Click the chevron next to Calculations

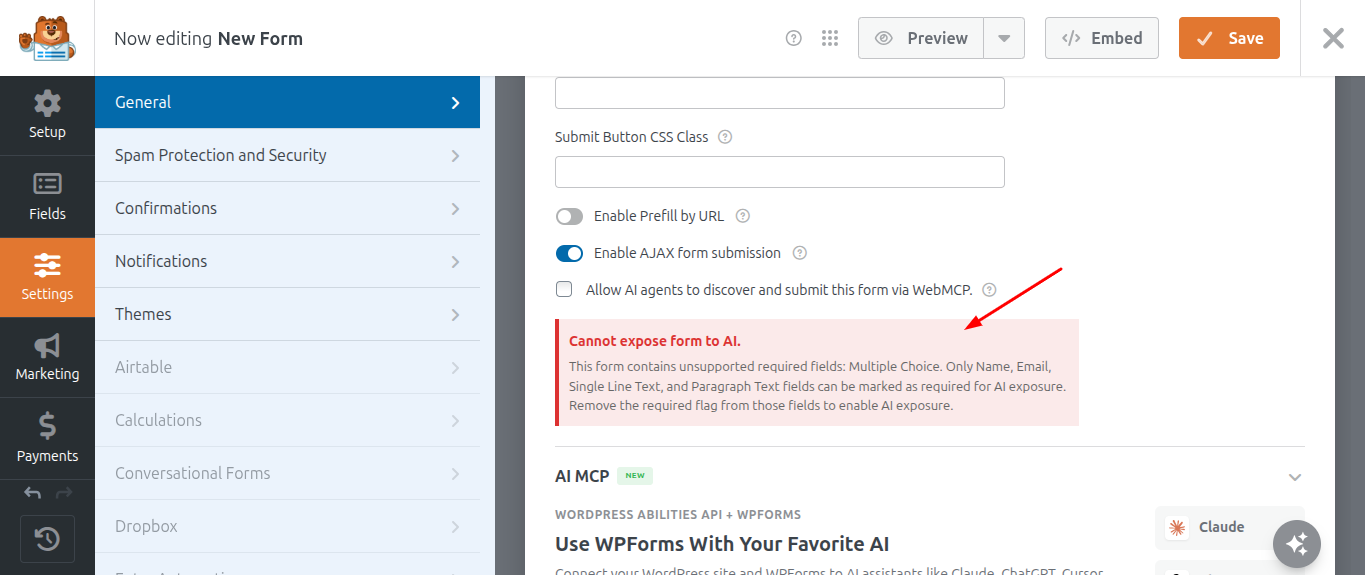tap(456, 421)
